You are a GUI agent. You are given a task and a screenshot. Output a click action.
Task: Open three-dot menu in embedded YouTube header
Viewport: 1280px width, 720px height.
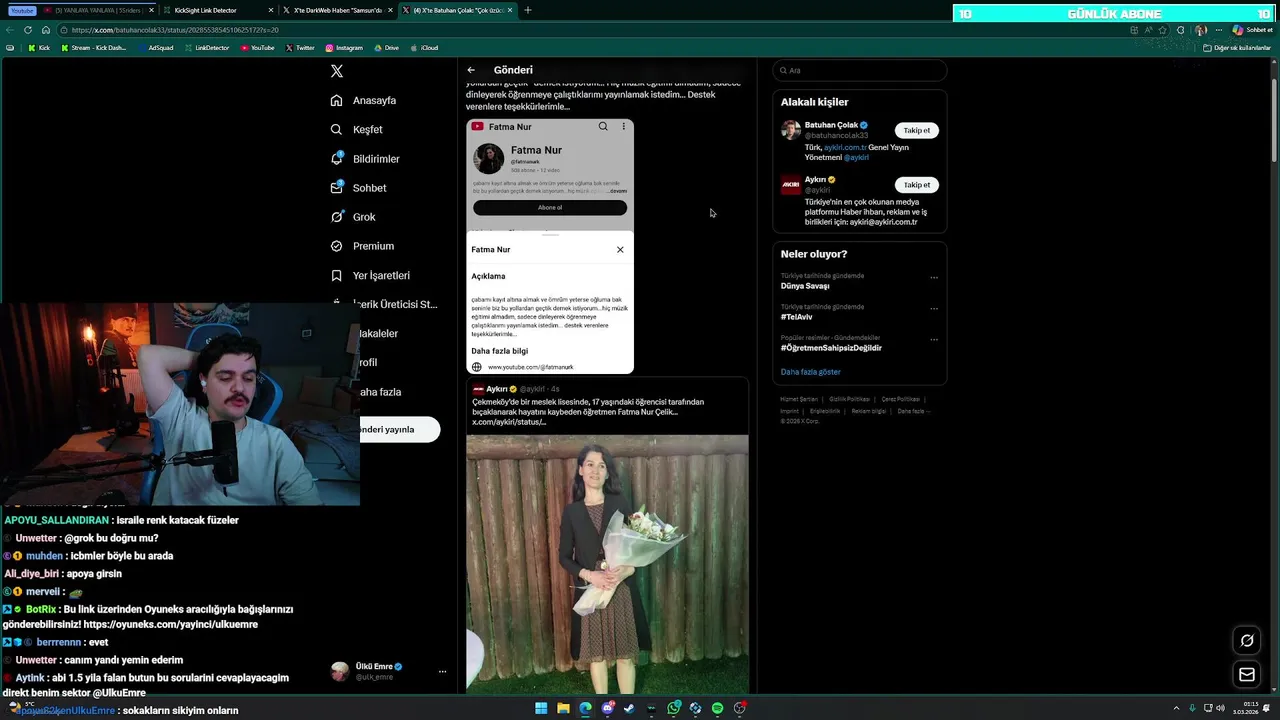click(623, 126)
